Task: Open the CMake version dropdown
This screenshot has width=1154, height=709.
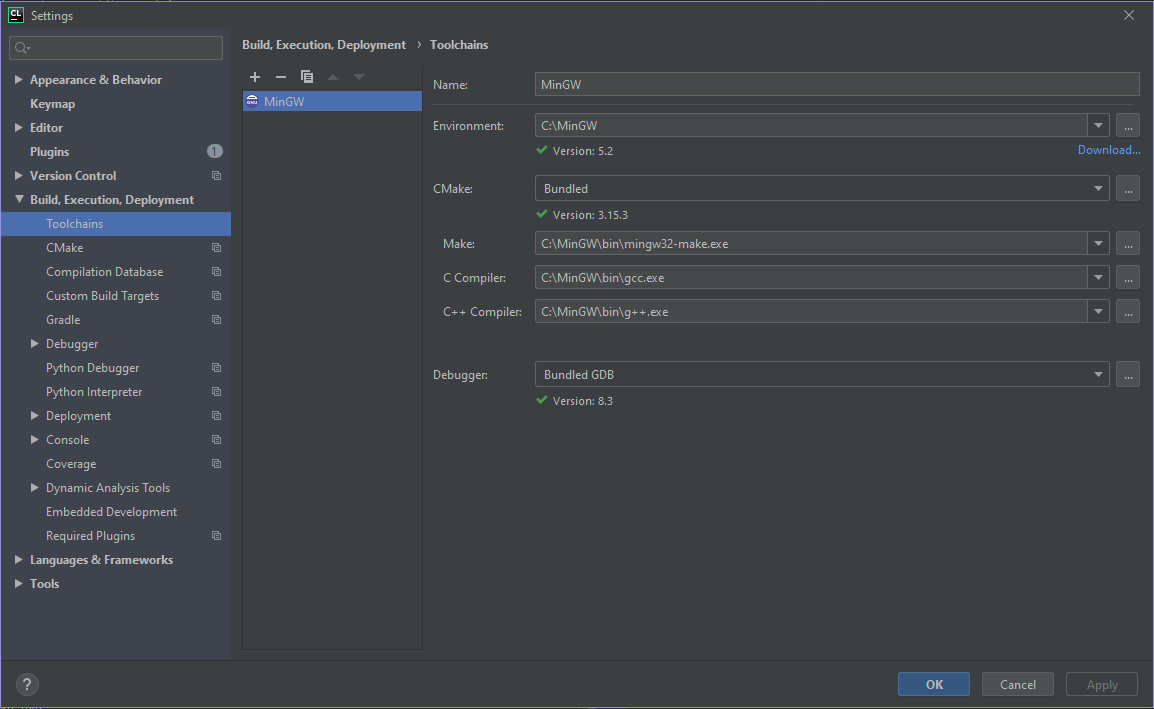Action: pos(1098,188)
